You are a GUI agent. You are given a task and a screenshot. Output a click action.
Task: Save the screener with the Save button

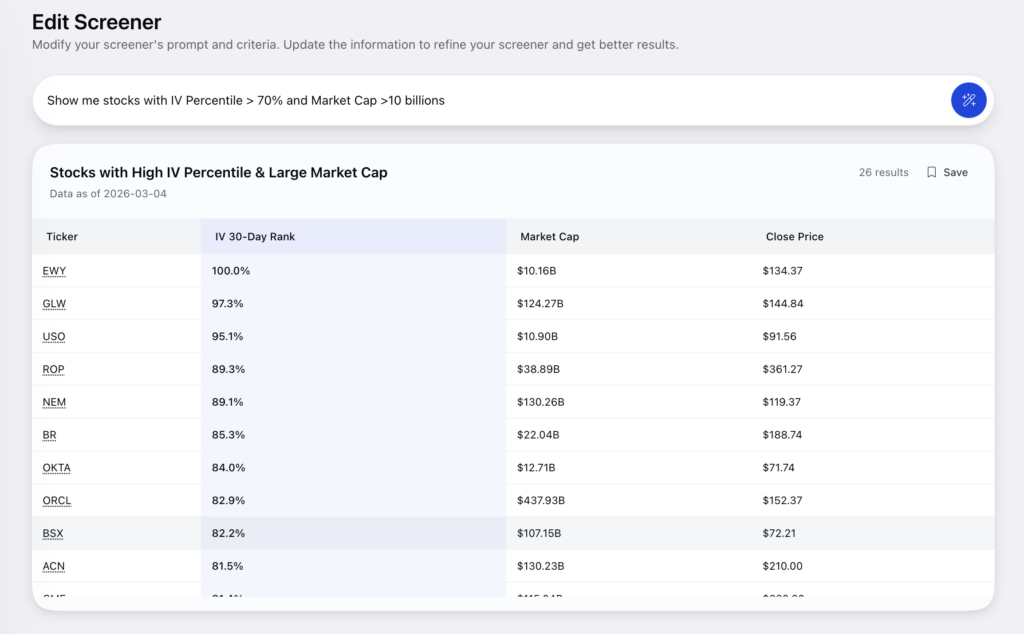pyautogui.click(x=948, y=172)
